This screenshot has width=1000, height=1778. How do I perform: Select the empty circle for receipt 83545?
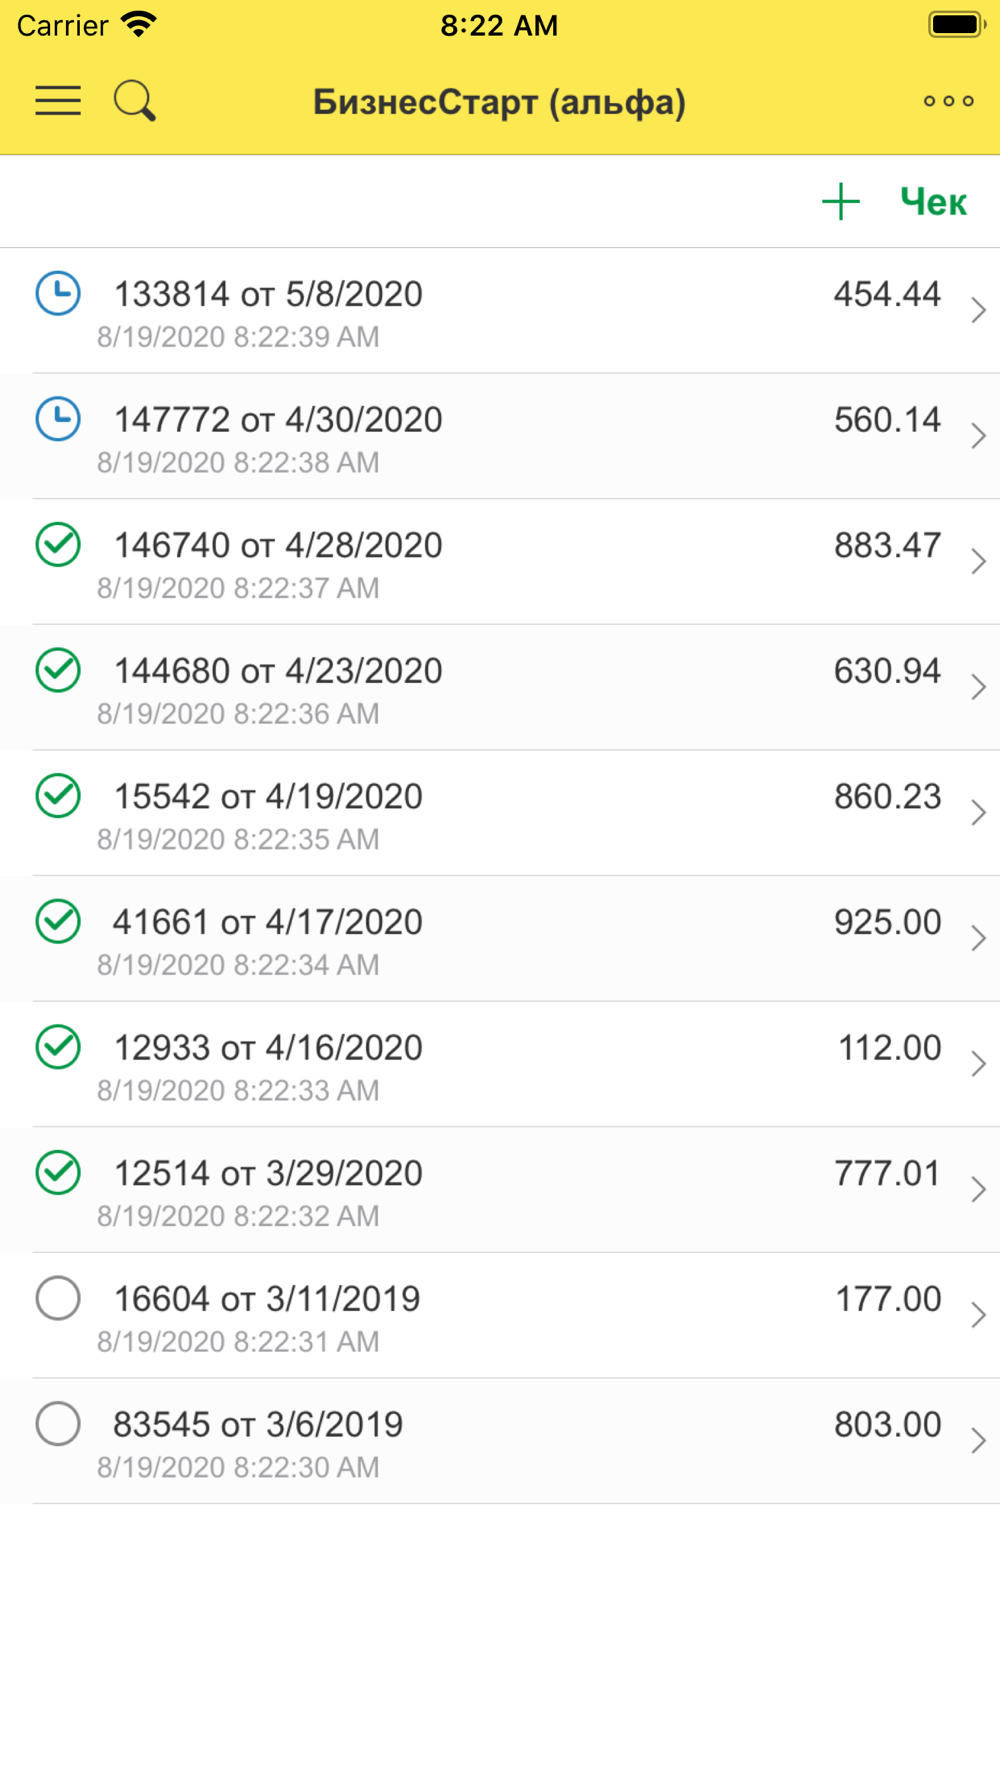click(58, 1424)
